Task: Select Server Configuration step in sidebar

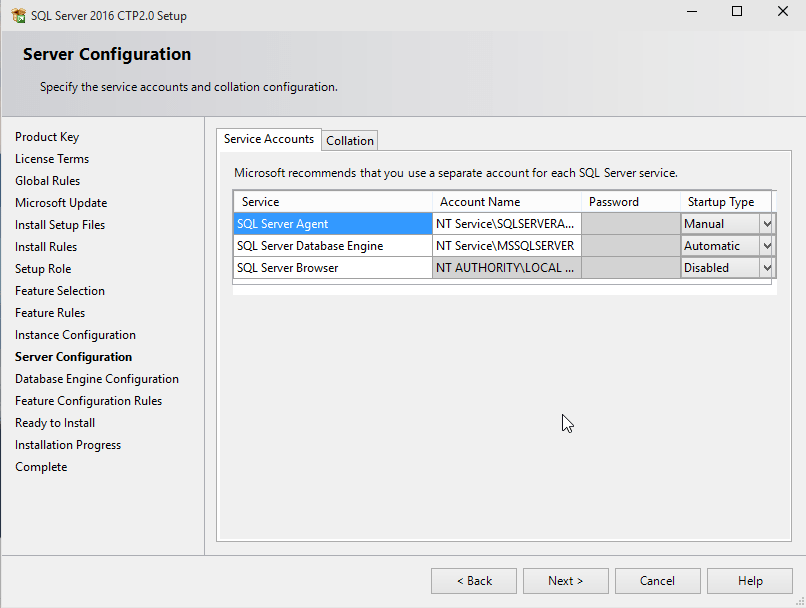Action: pyautogui.click(x=74, y=357)
